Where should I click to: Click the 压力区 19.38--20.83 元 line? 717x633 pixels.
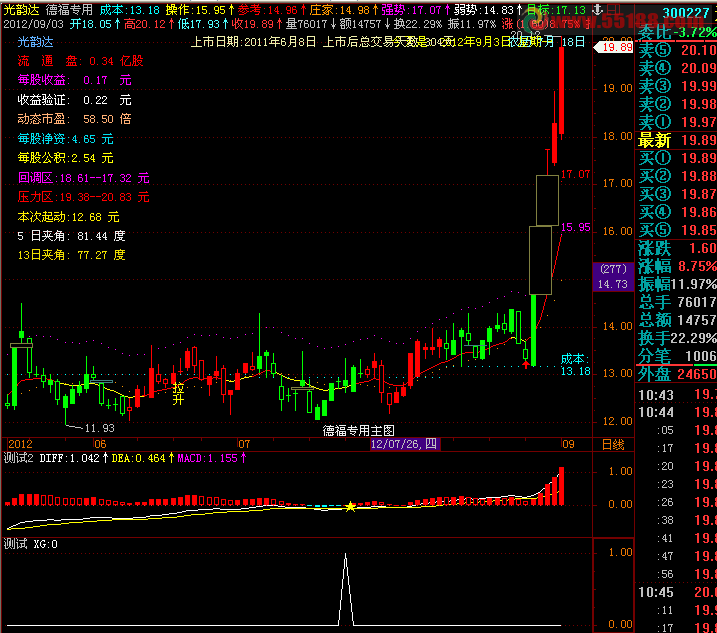(x=84, y=197)
